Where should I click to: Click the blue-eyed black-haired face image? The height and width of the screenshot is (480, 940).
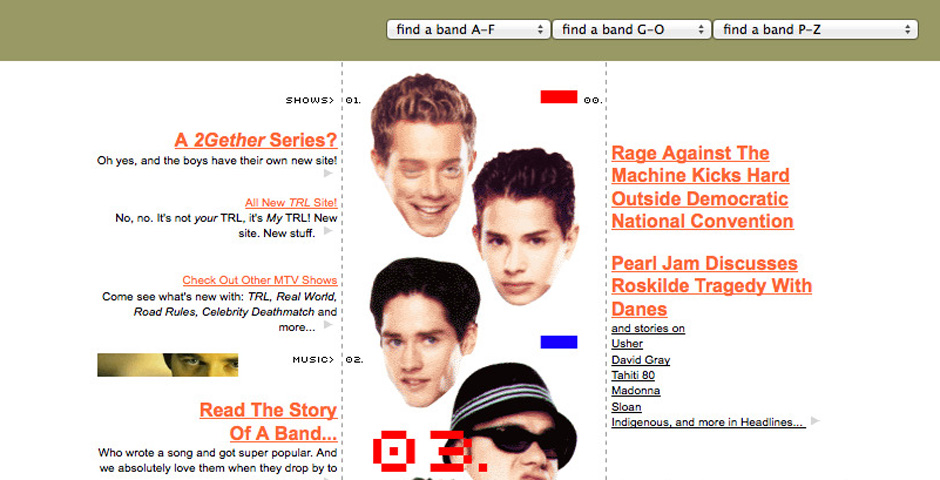click(x=424, y=333)
